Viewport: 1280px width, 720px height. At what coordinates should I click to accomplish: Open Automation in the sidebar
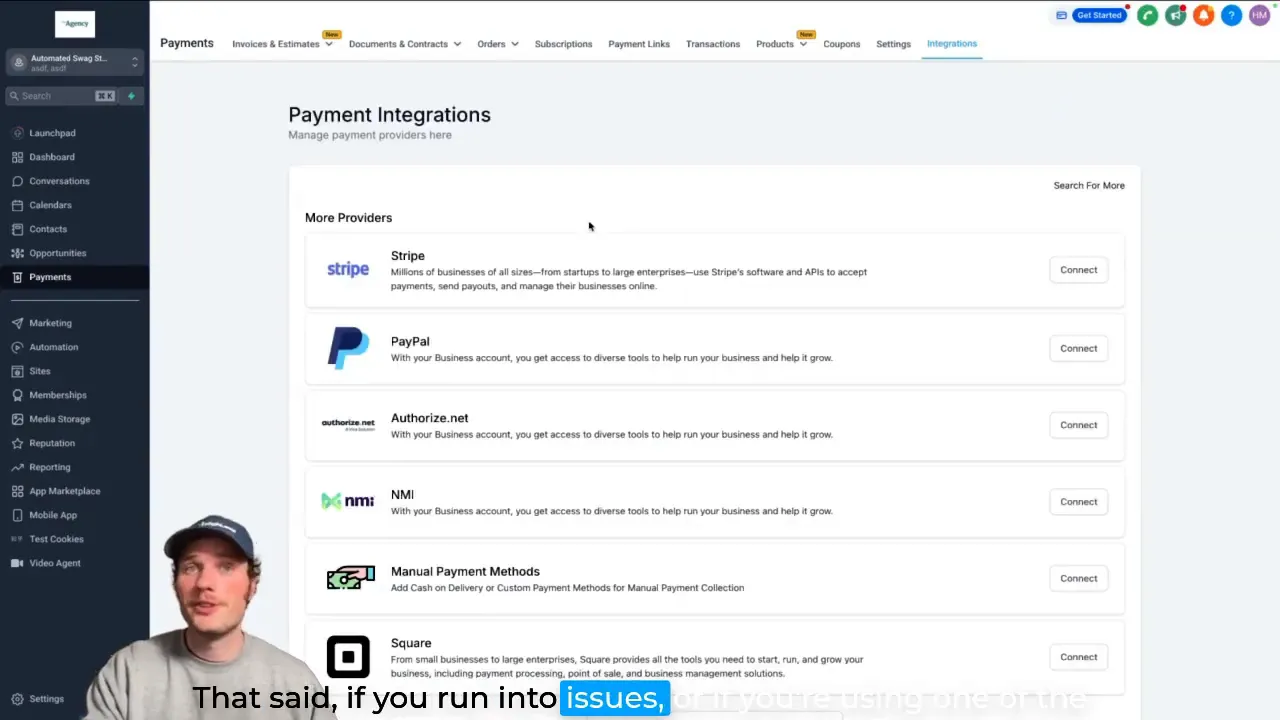[x=53, y=347]
